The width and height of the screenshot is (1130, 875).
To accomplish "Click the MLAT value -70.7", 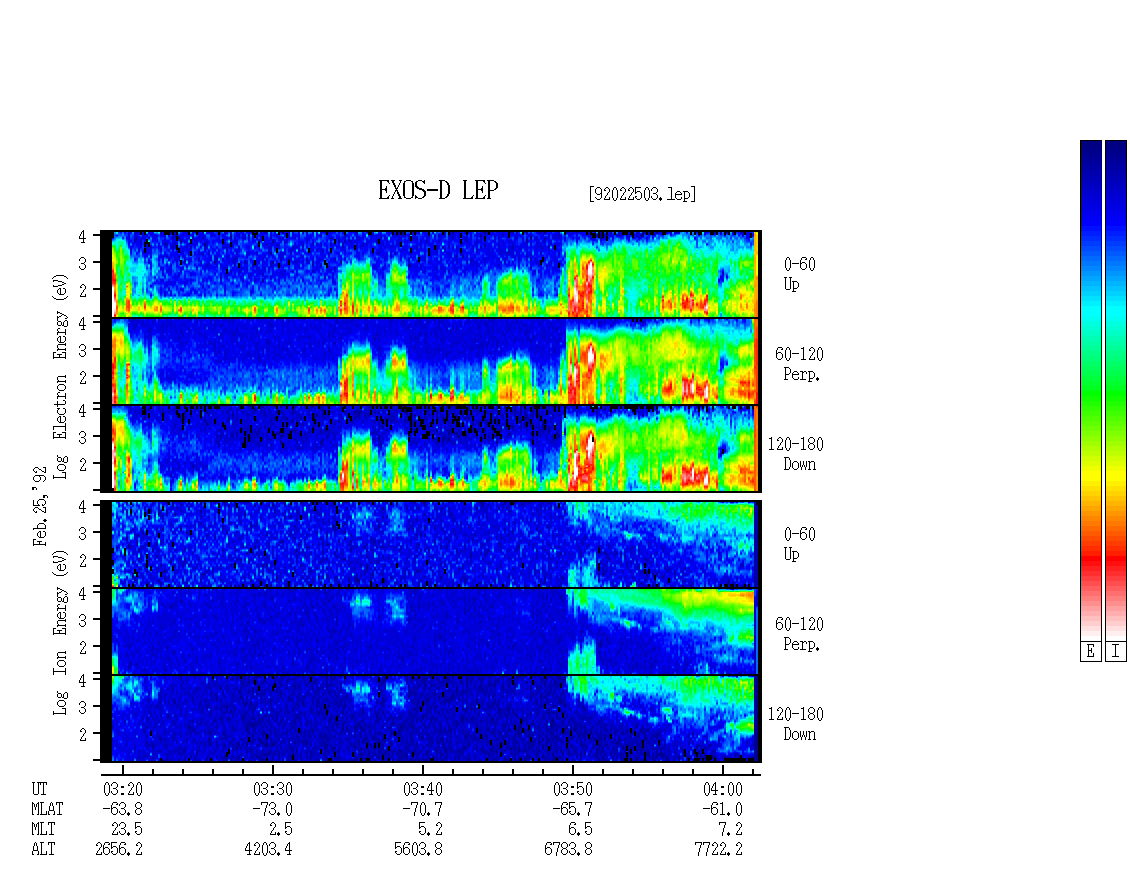I will pyautogui.click(x=422, y=809).
